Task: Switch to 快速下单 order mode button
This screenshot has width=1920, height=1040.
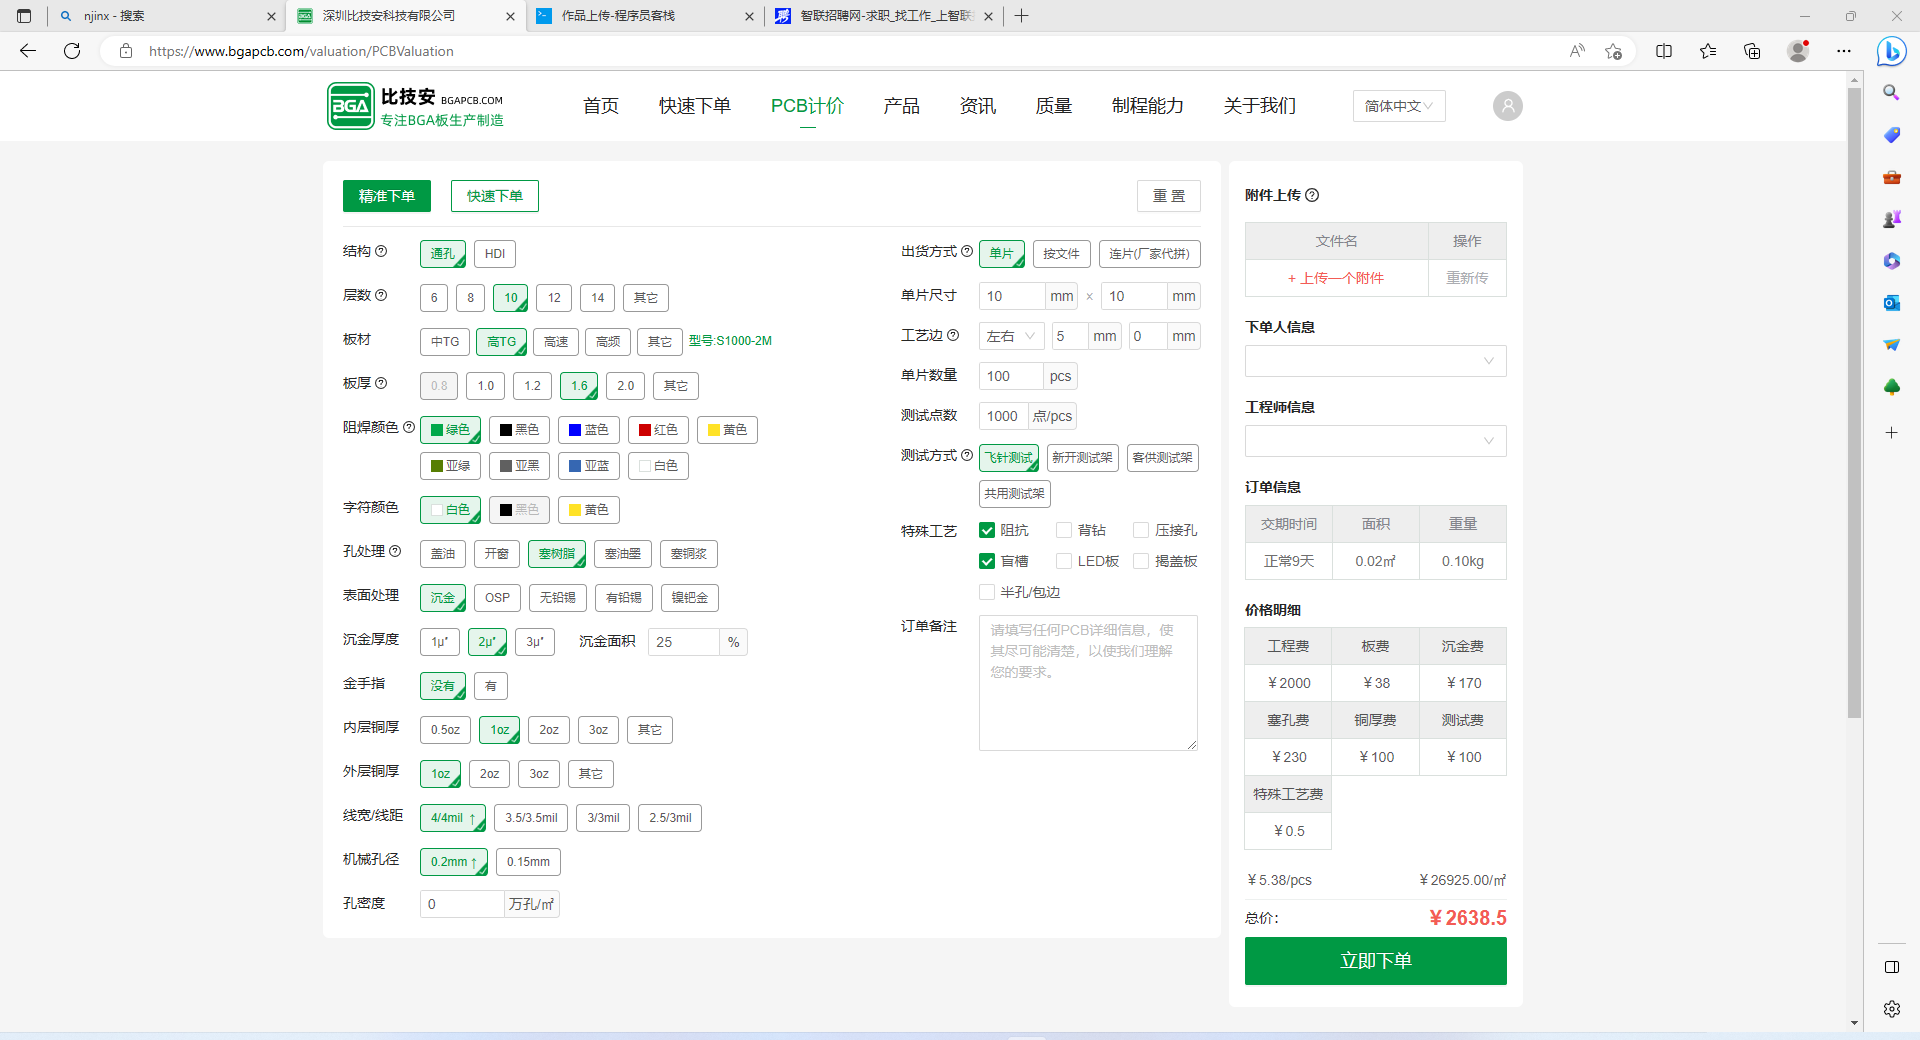Action: coord(495,196)
